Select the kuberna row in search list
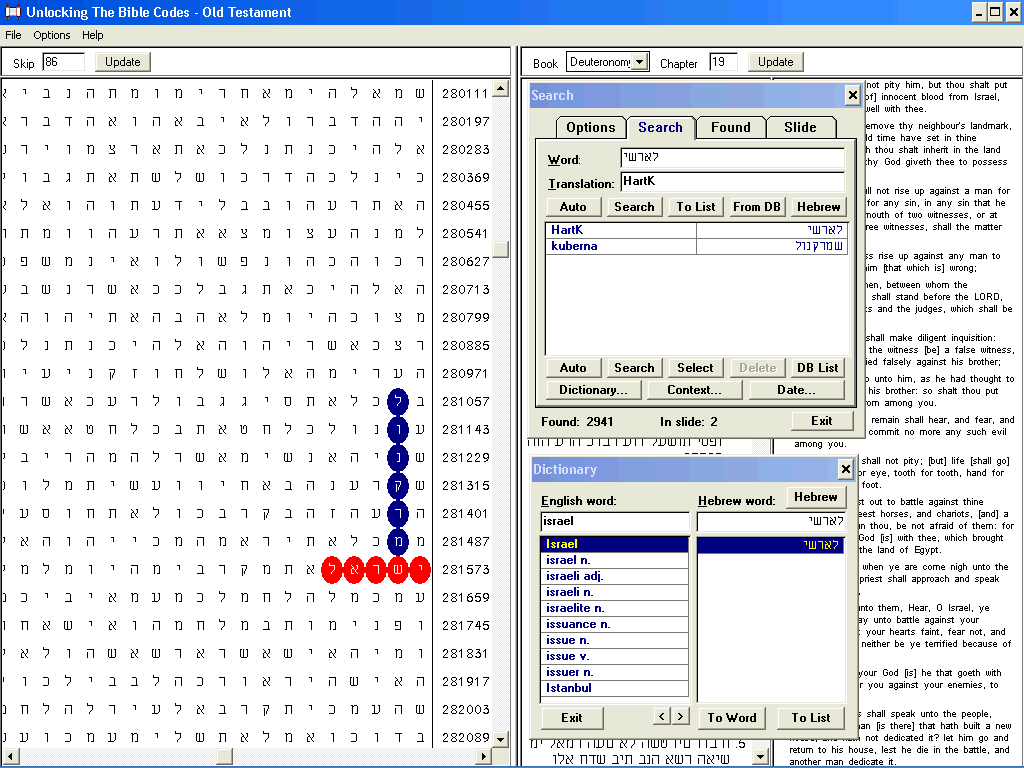The height and width of the screenshot is (768, 1024). click(x=620, y=246)
